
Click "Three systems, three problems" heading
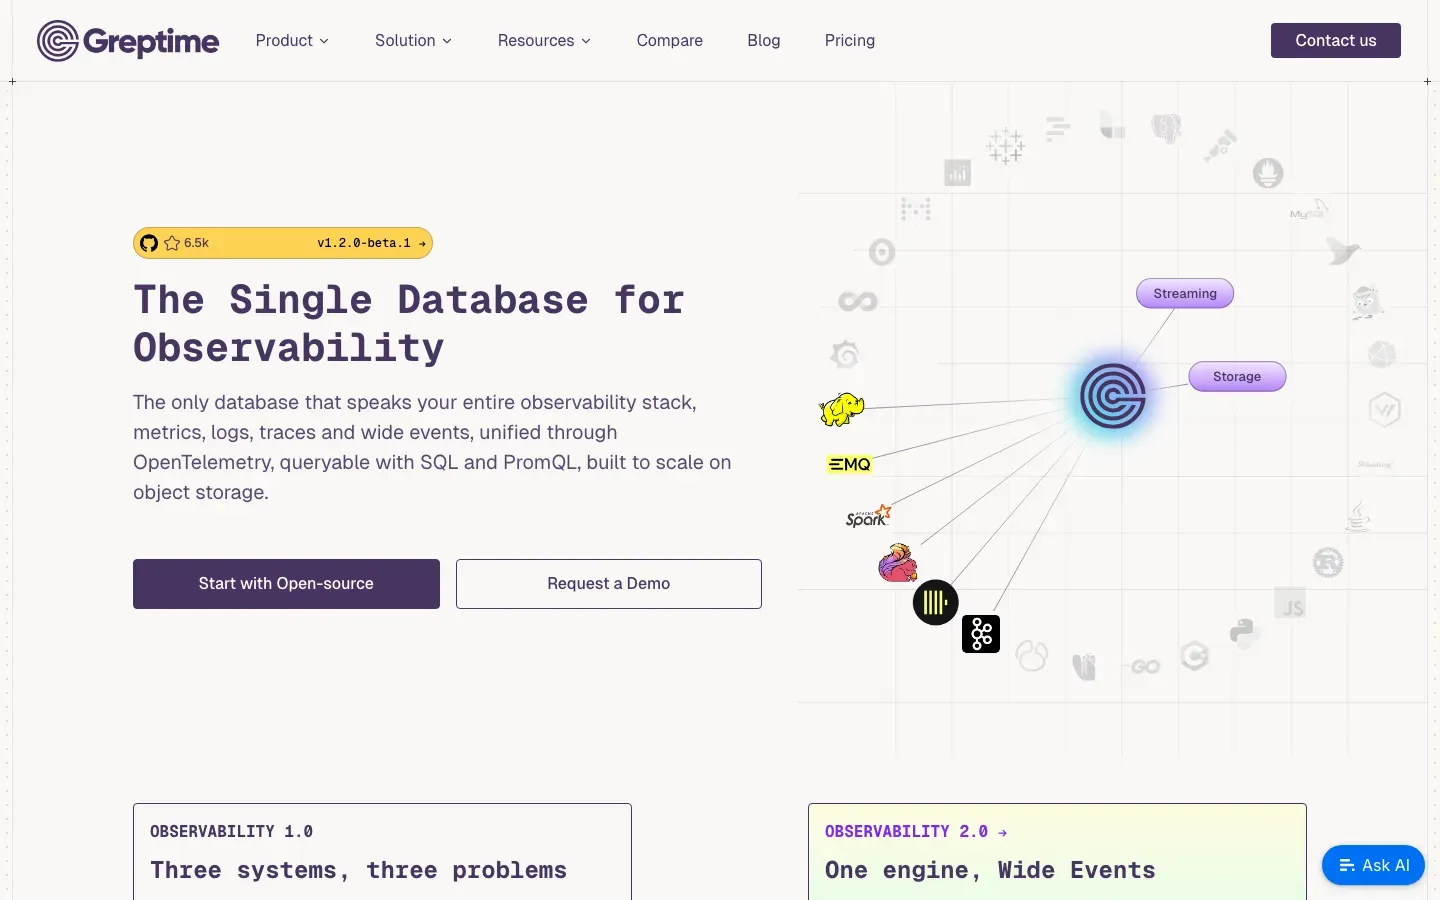point(358,871)
